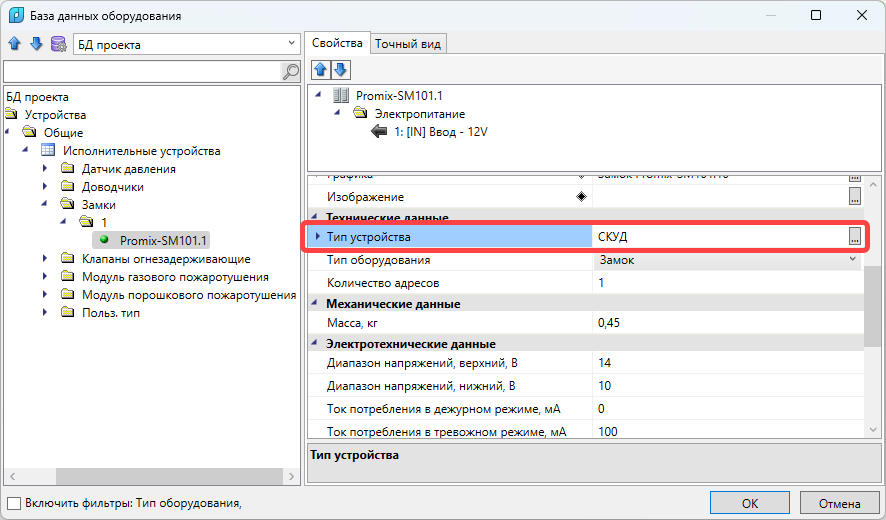The height and width of the screenshot is (520, 886).
Task: Click the blue up arrow beside the database icon
Action: [x=14, y=44]
